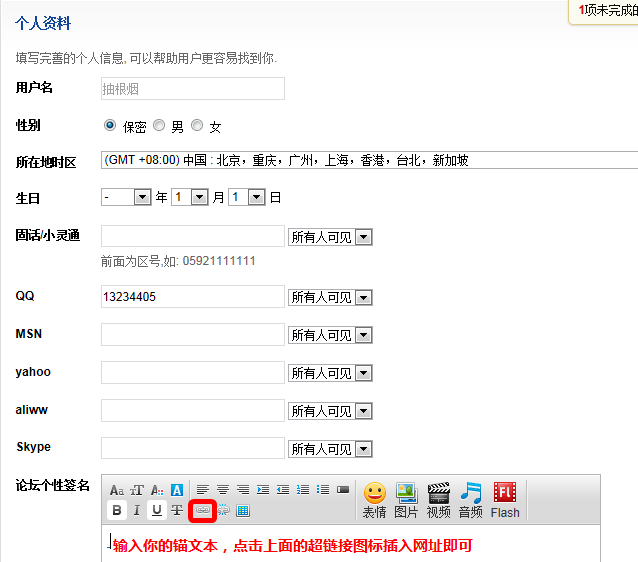This screenshot has height=562, width=638.
Task: Toggle underline in the signature editor
Action: pos(157,510)
